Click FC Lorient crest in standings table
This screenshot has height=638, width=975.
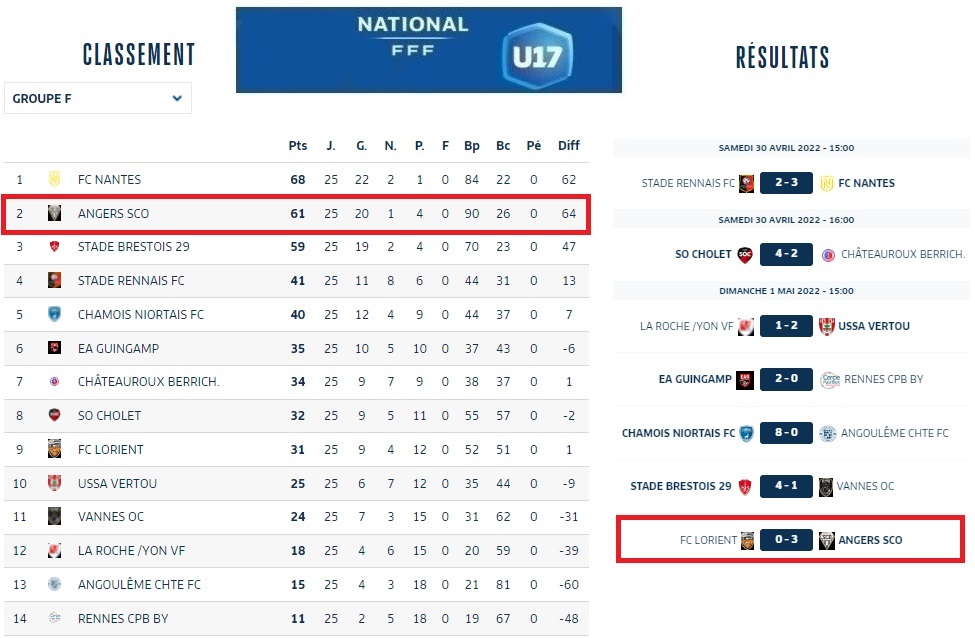click(55, 450)
